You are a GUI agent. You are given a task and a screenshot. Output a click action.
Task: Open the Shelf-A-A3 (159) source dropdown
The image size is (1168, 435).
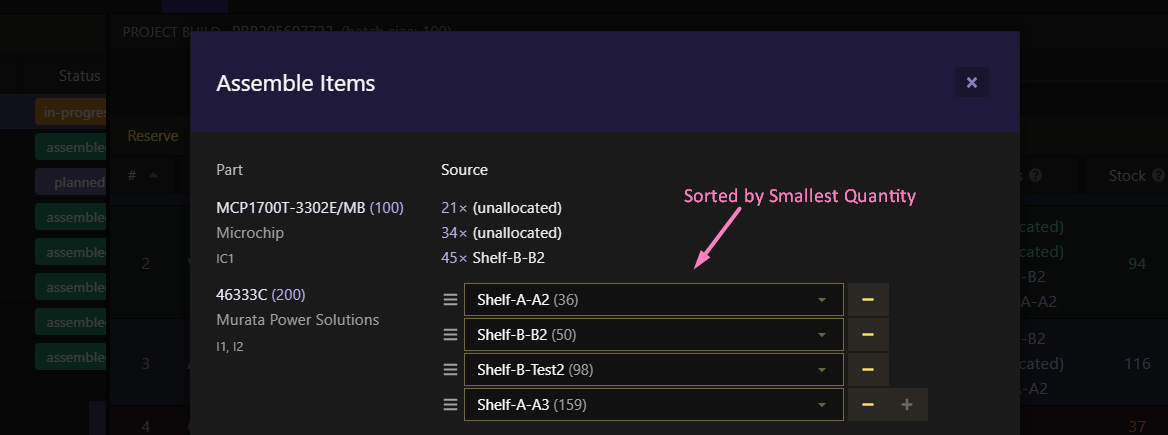[653, 404]
